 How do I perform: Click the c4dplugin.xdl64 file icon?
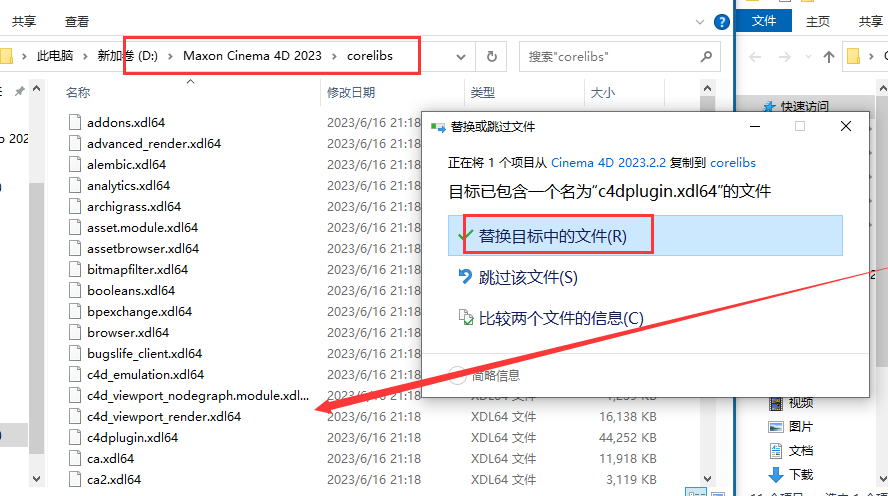tap(75, 437)
